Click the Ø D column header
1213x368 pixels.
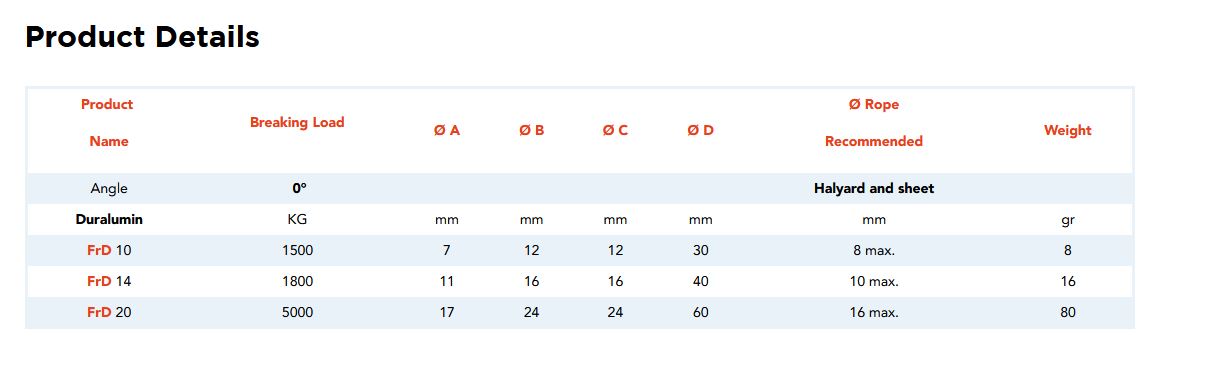tap(700, 130)
